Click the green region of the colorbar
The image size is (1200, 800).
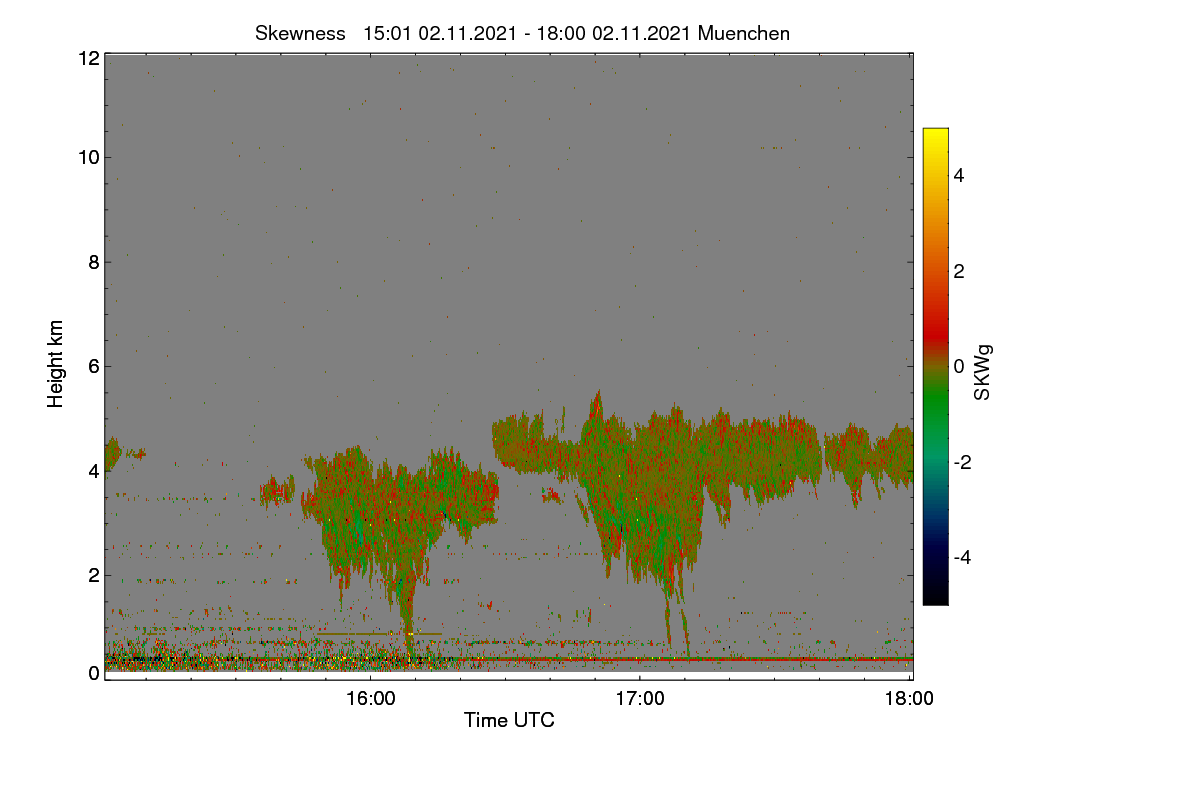(935, 410)
